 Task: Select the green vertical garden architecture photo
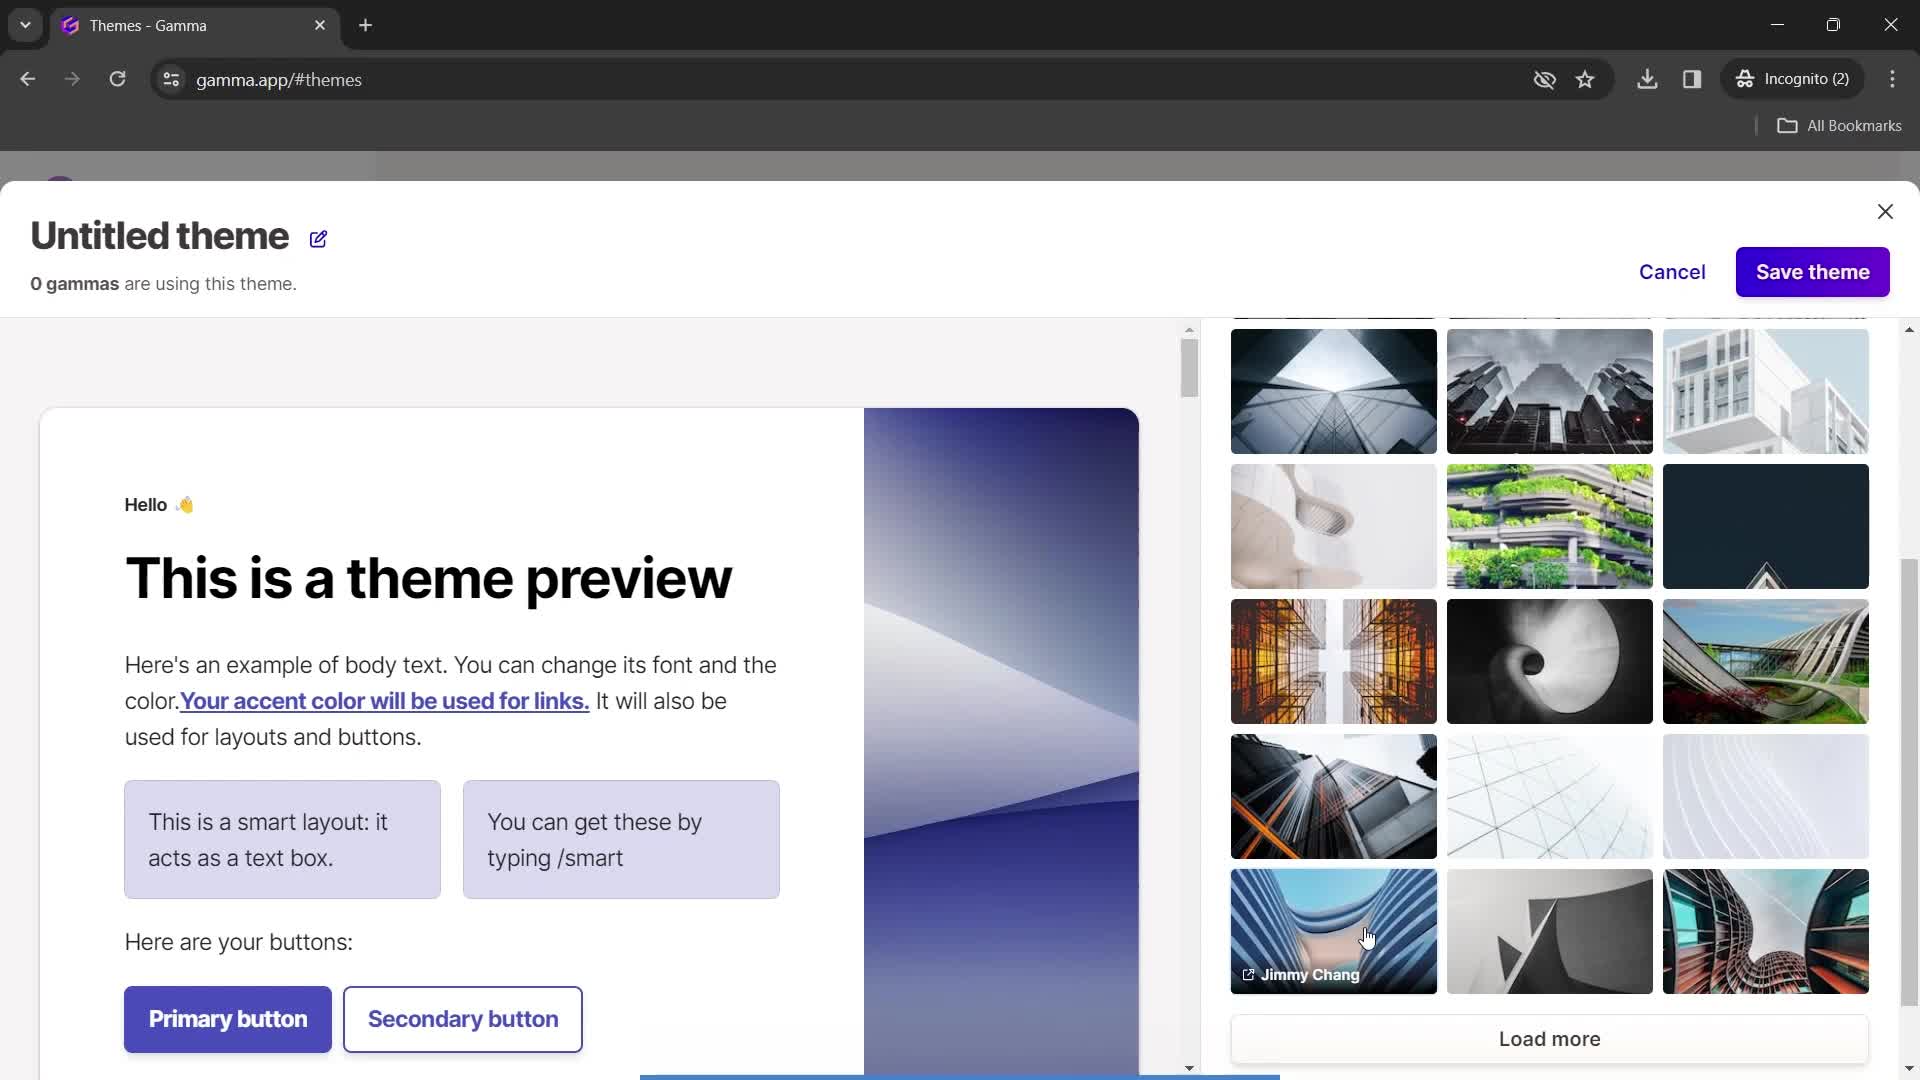click(1552, 526)
